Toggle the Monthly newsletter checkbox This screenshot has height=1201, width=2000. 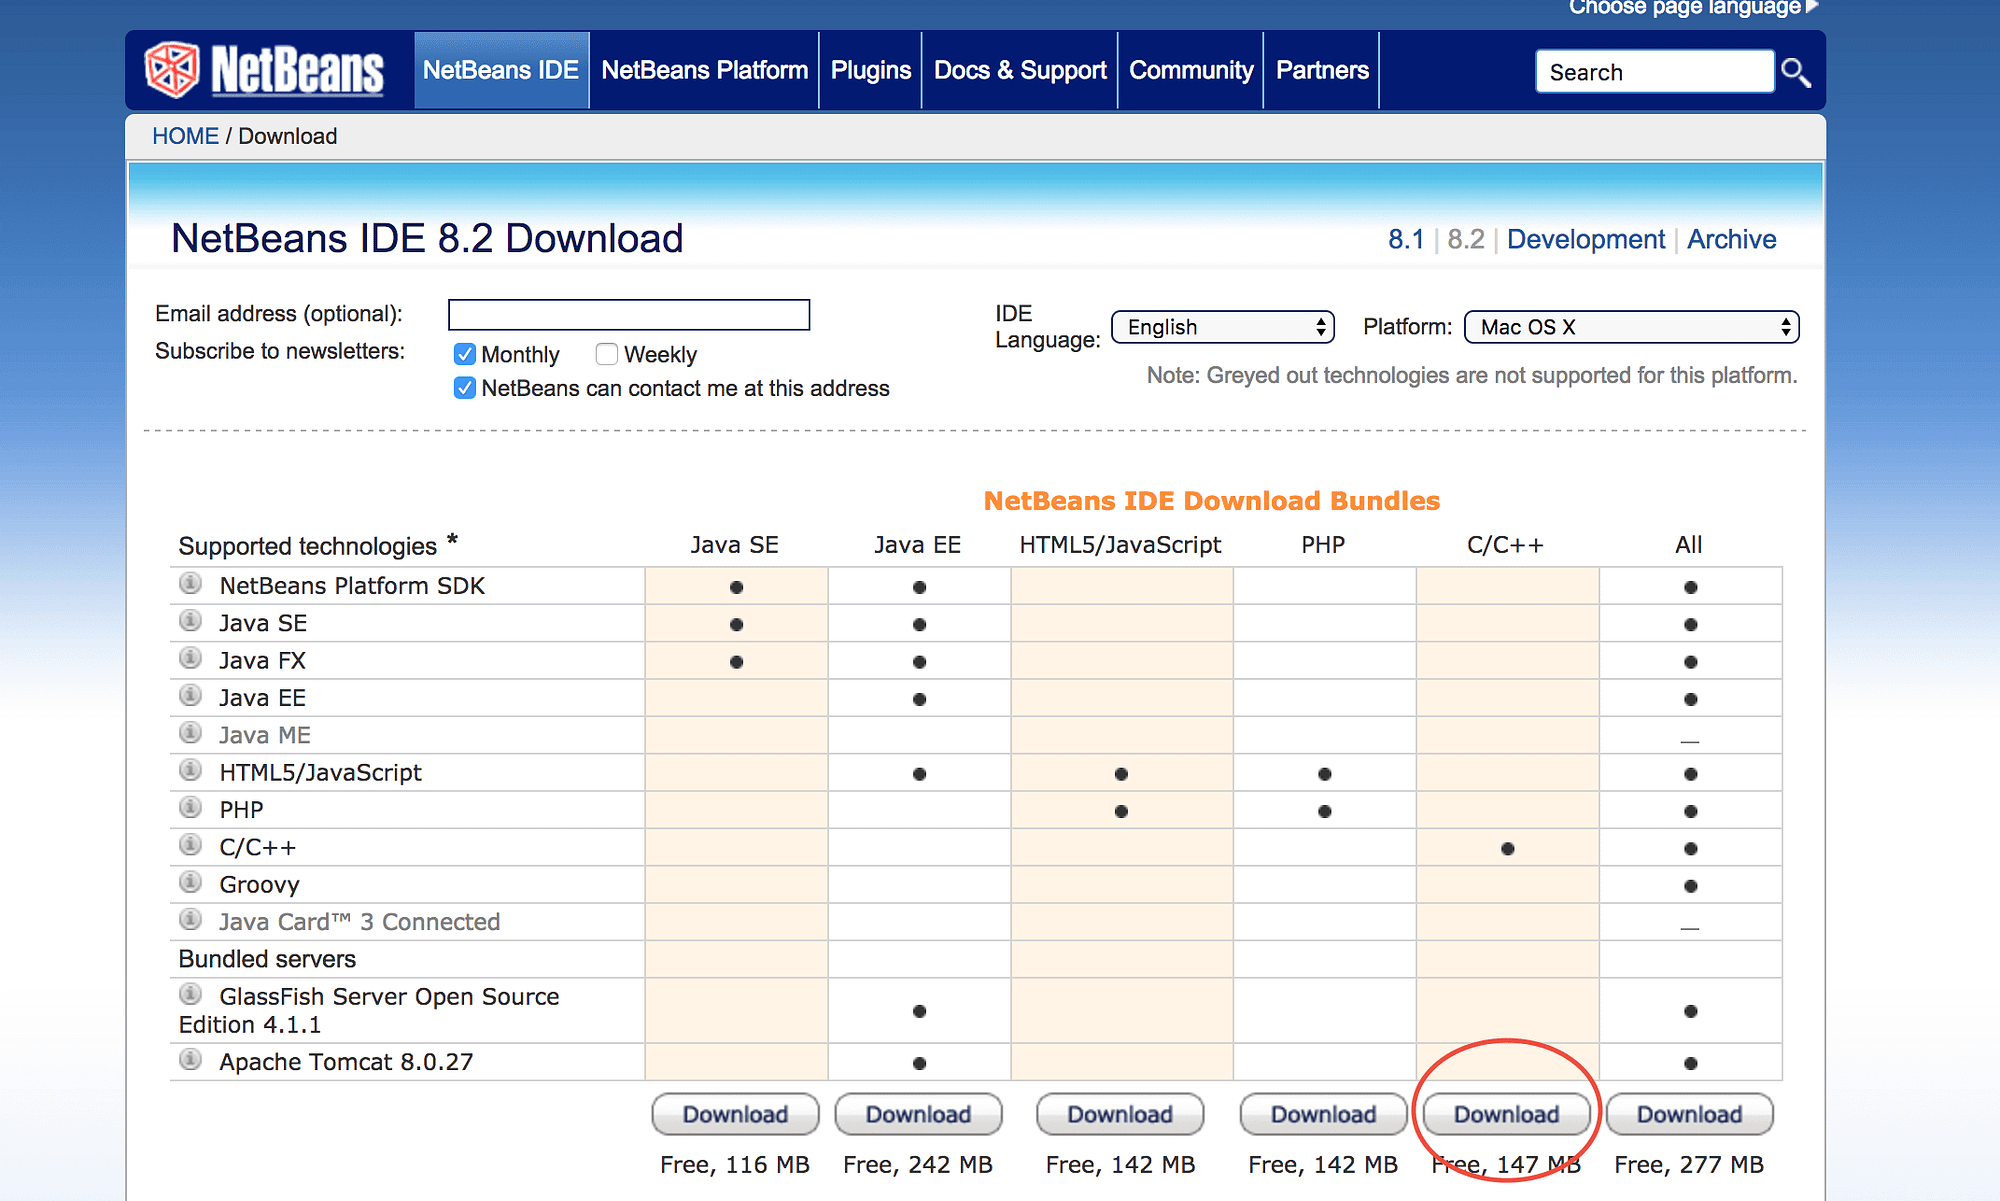click(x=464, y=354)
